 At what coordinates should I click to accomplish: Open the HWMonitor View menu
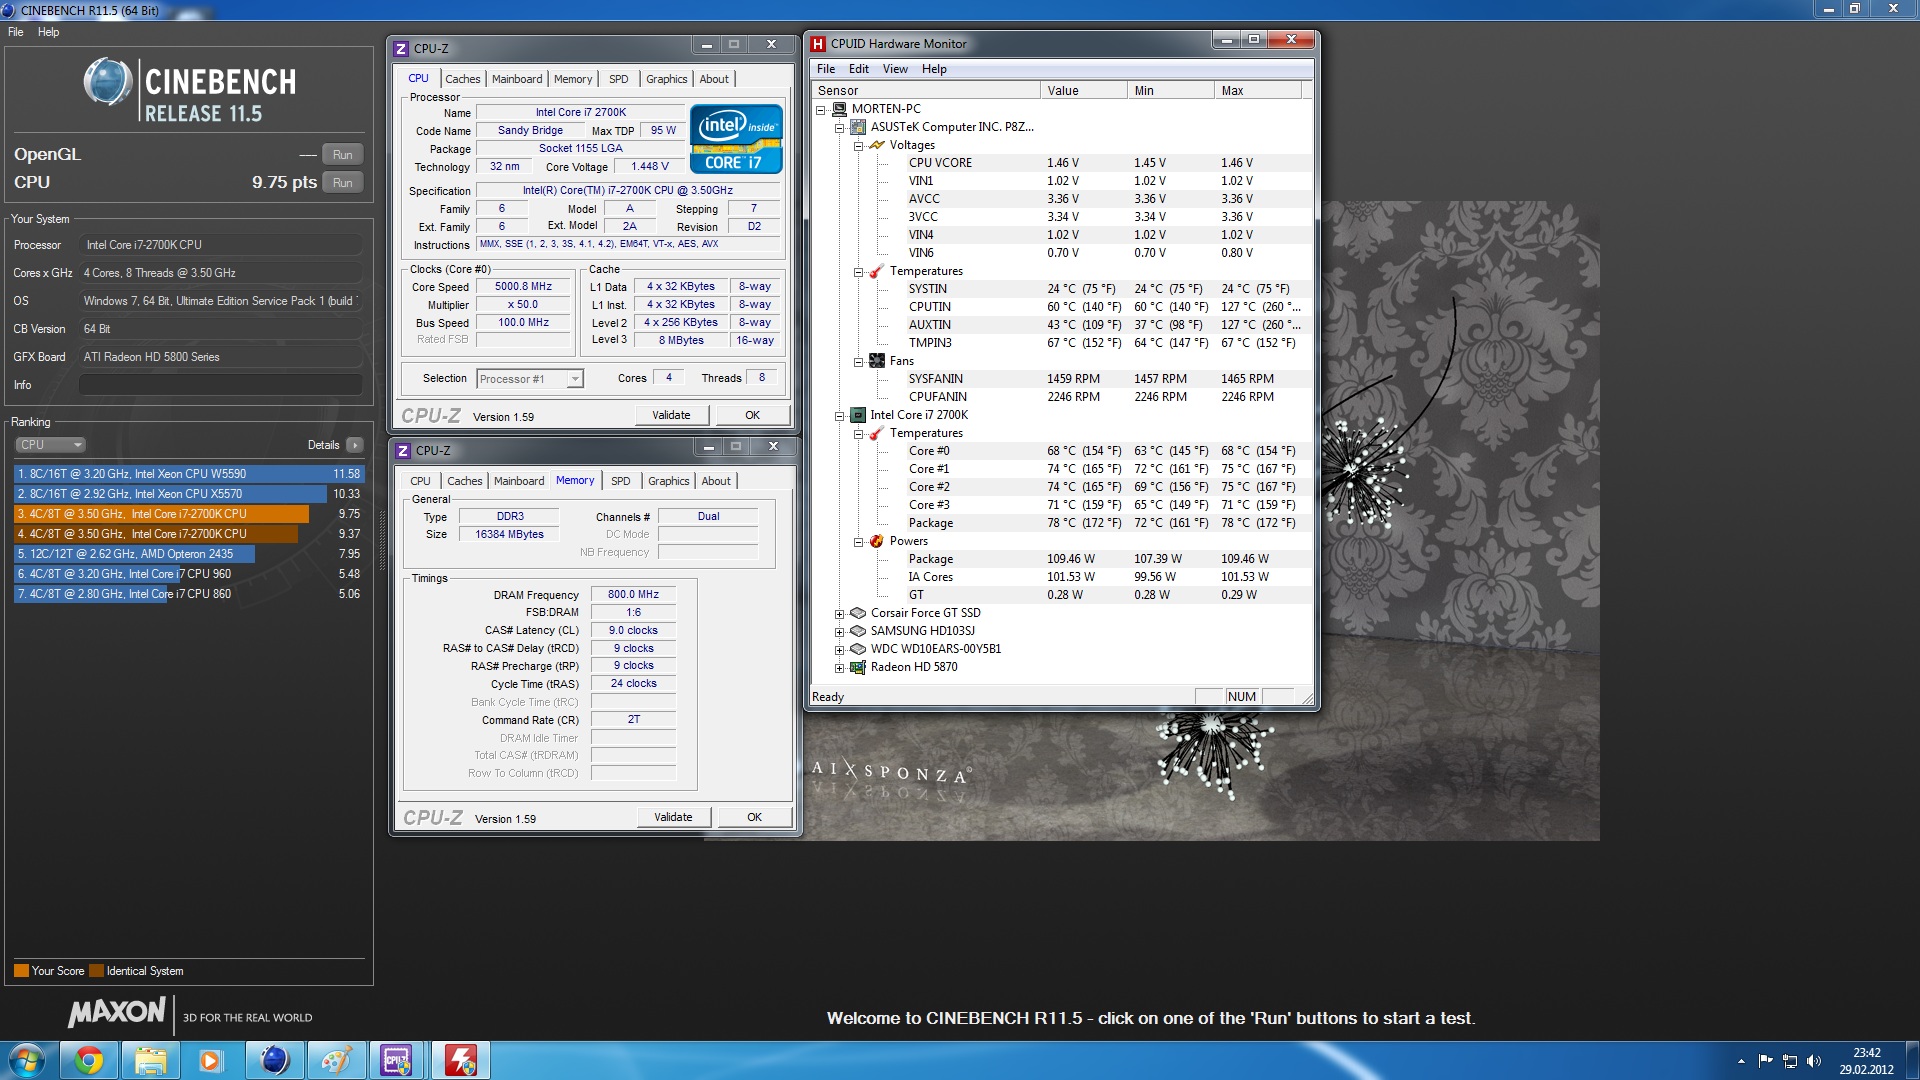coord(895,69)
